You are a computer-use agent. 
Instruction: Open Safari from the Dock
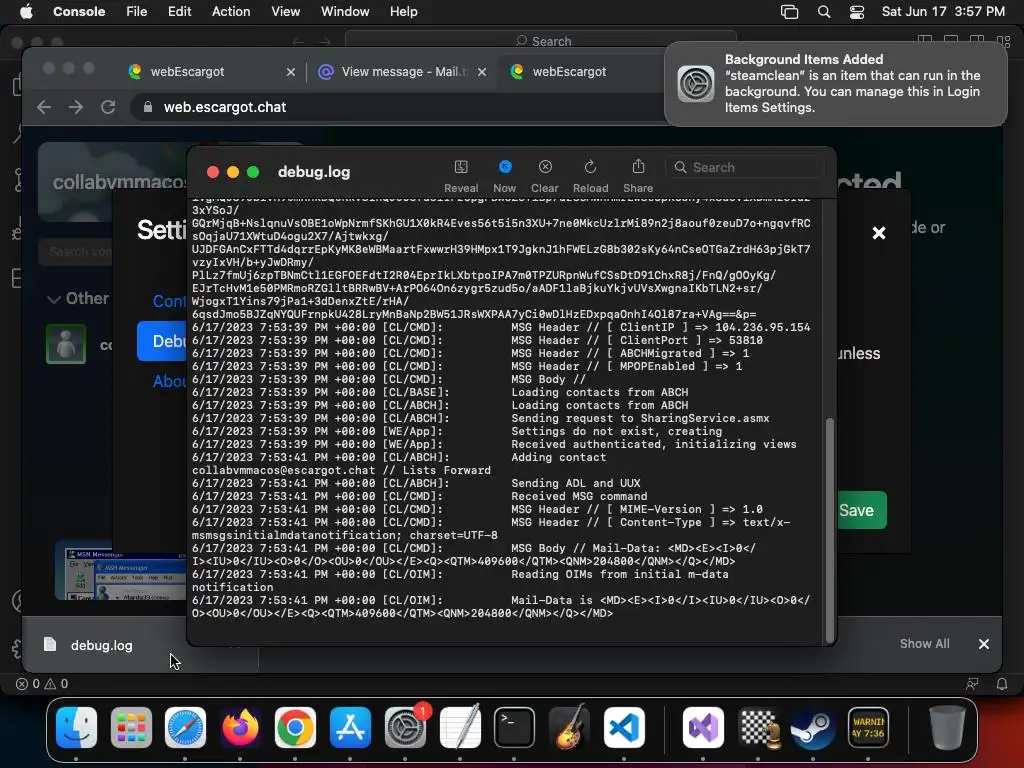[x=185, y=727]
